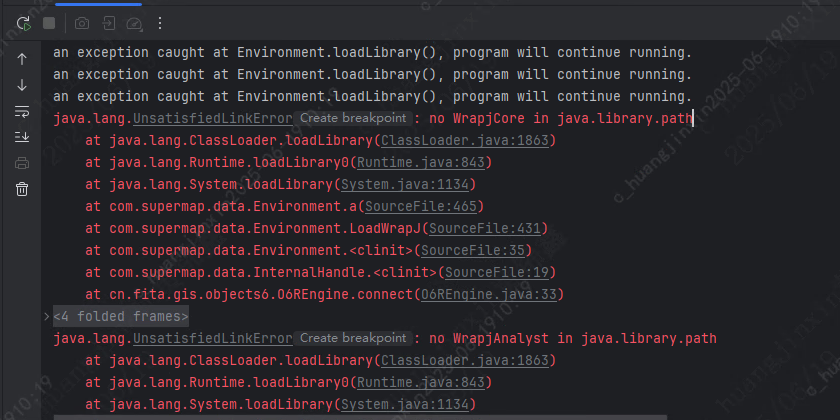Open the SourceFile:465 link
Screen dimensions: 840x420
(421, 206)
